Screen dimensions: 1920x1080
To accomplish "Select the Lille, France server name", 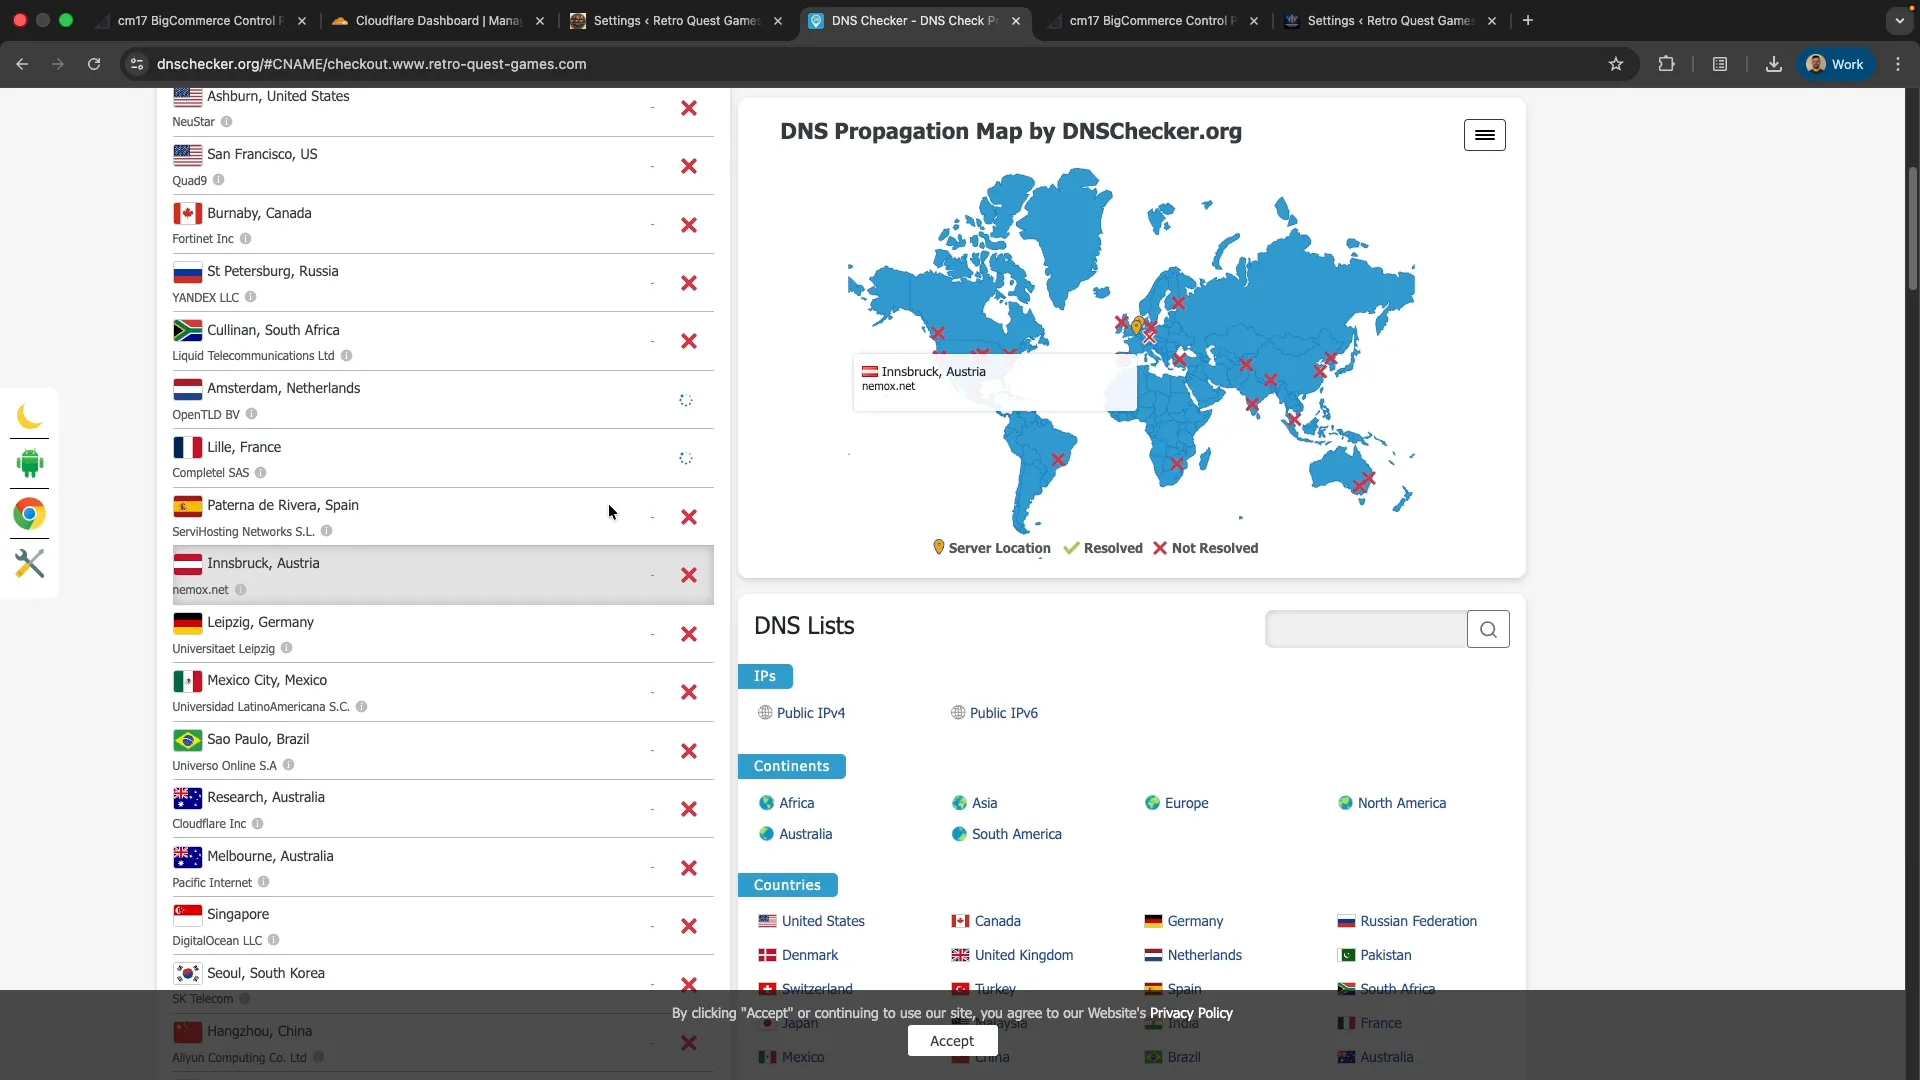I will [244, 447].
